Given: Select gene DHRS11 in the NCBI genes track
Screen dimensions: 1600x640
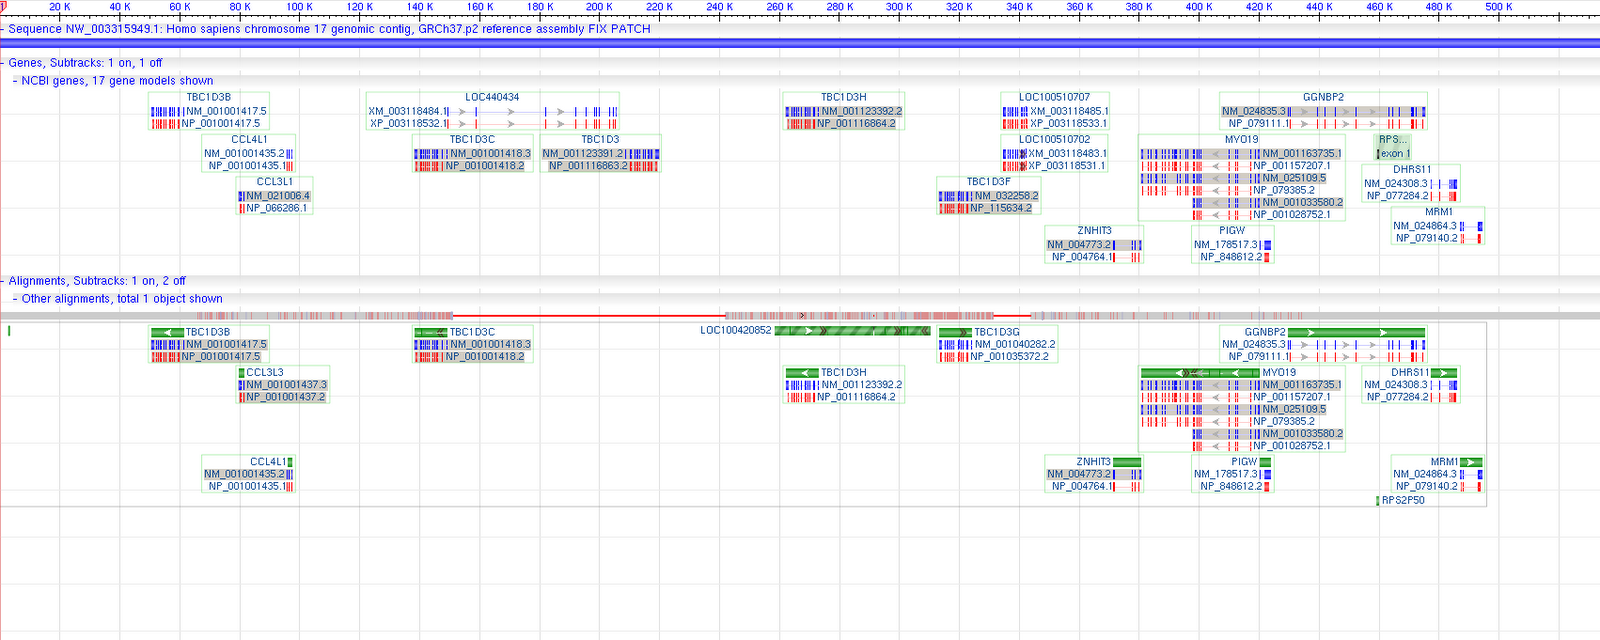Looking at the screenshot, I should tap(1412, 170).
